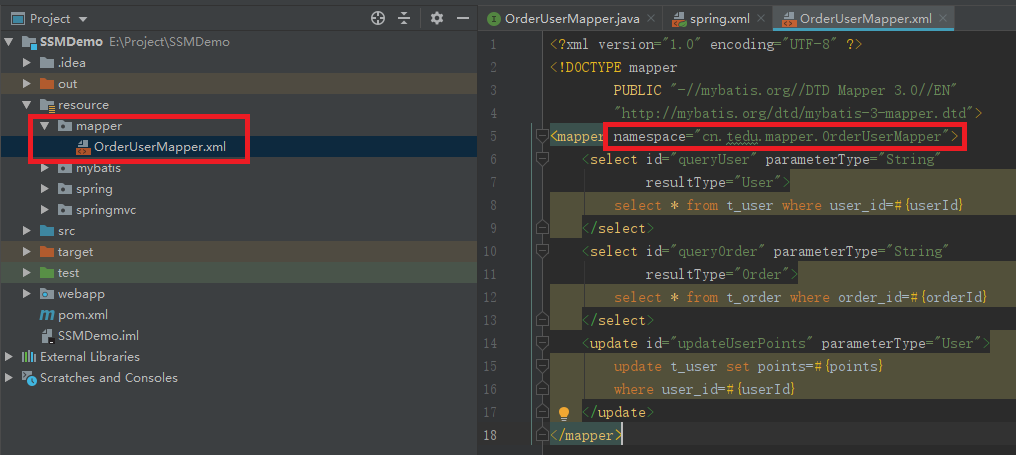
Task: Expand the springmvc folder arrow
Action: [x=45, y=210]
